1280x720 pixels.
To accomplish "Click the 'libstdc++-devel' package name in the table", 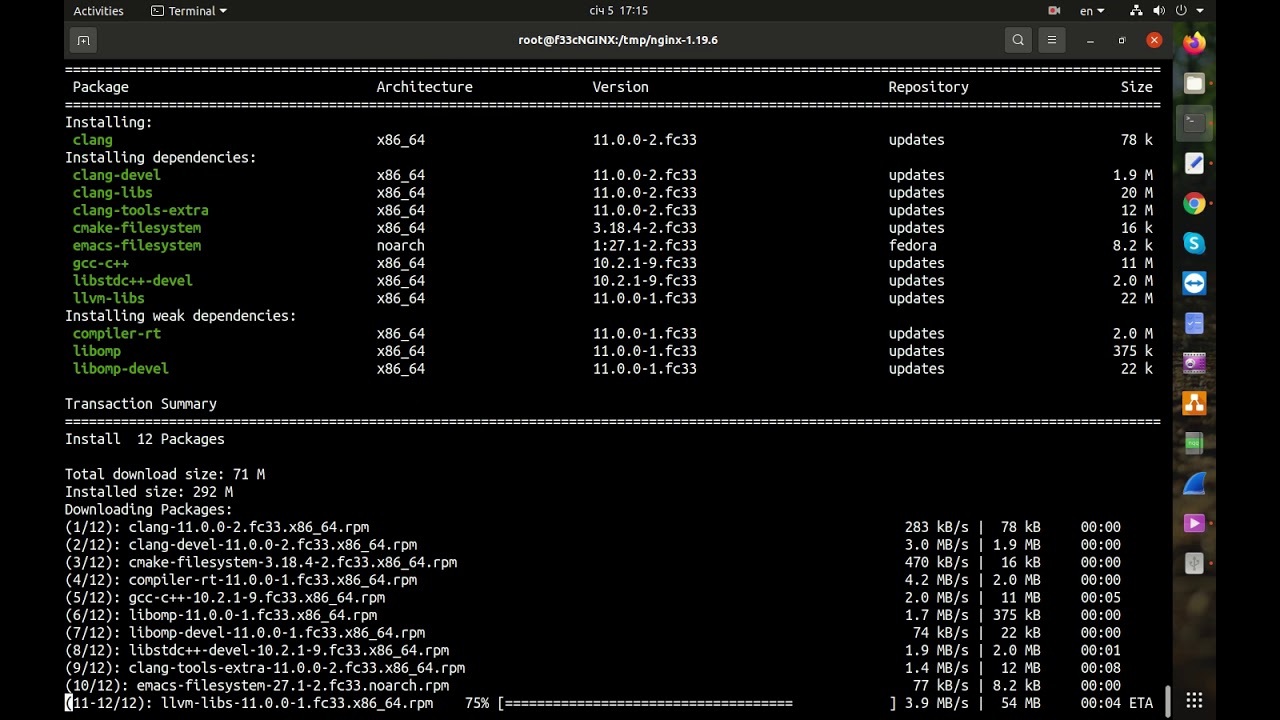I will pyautogui.click(x=133, y=281).
